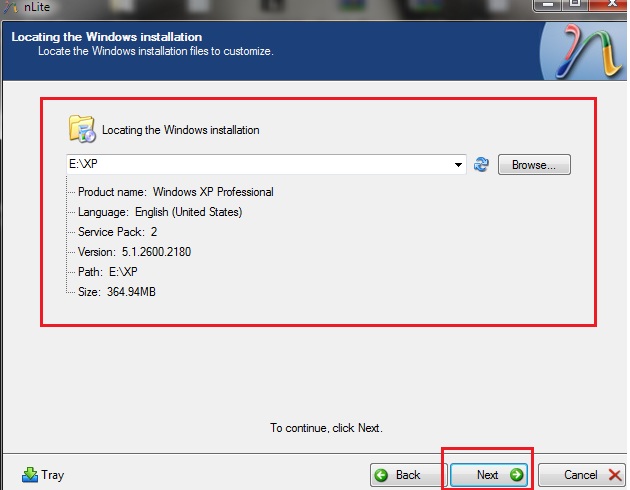This screenshot has width=630, height=490.
Task: Select the Path: E:\XP tree entry
Action: pyautogui.click(x=107, y=272)
